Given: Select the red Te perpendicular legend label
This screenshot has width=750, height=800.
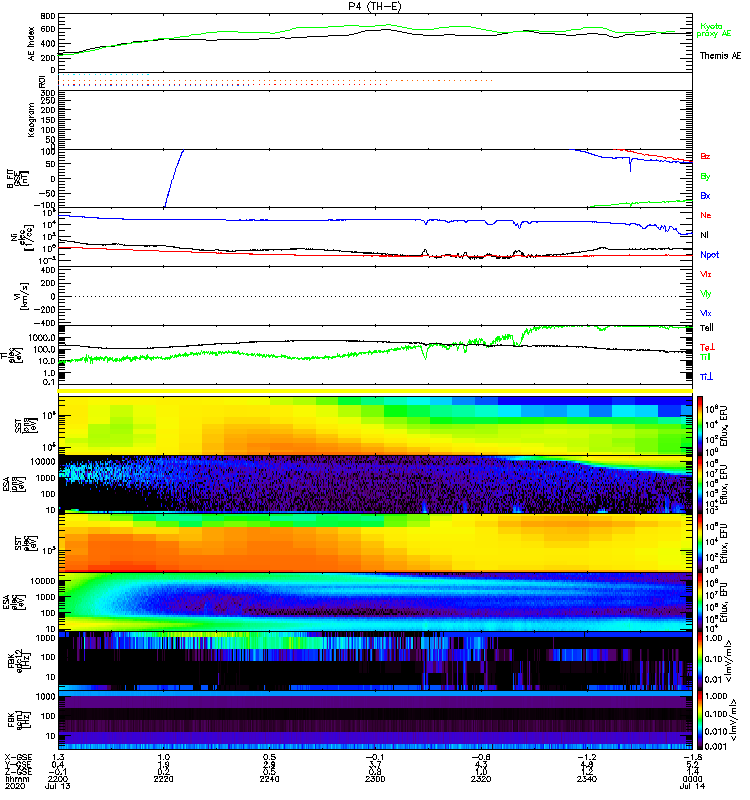Looking at the screenshot, I should [x=707, y=347].
